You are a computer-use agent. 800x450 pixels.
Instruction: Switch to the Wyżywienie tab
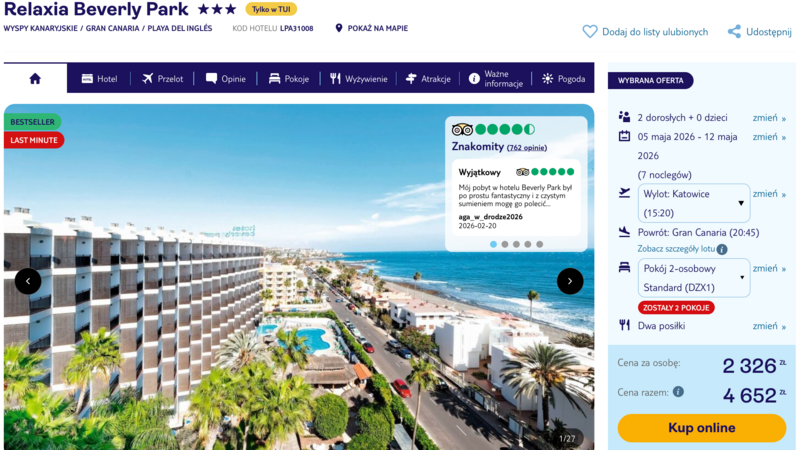click(x=358, y=79)
